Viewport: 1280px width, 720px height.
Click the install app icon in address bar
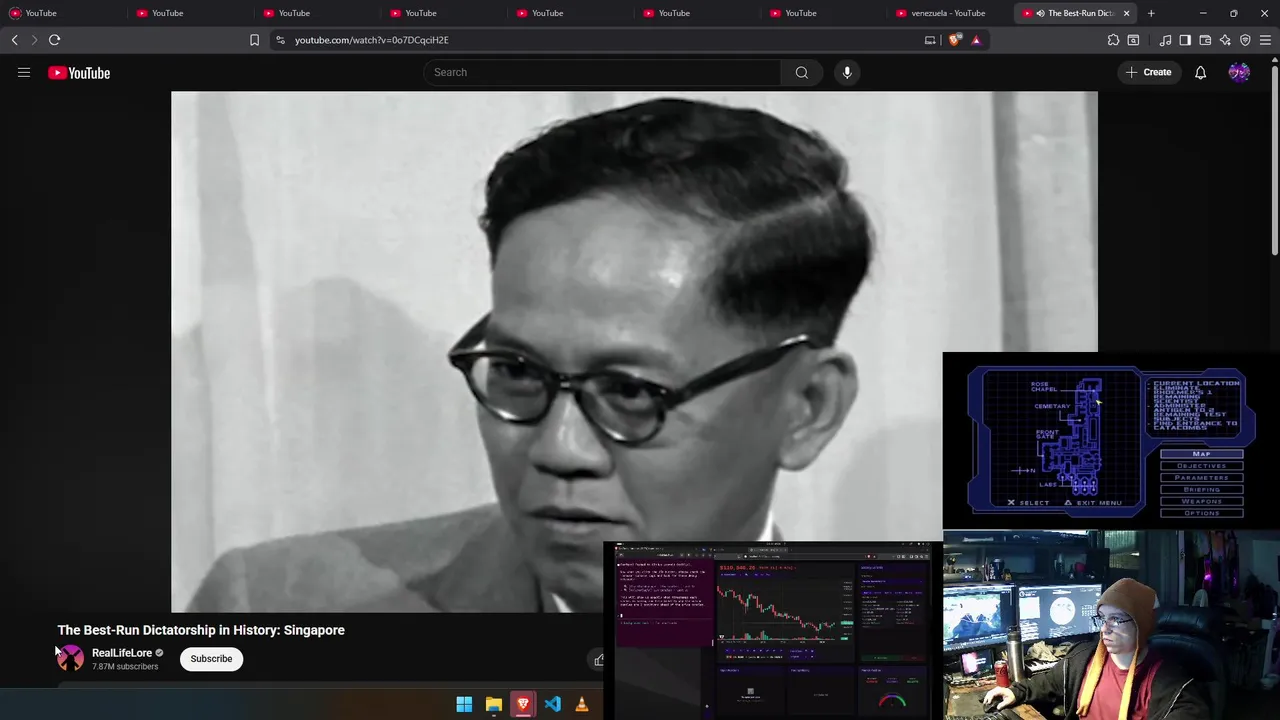930,40
